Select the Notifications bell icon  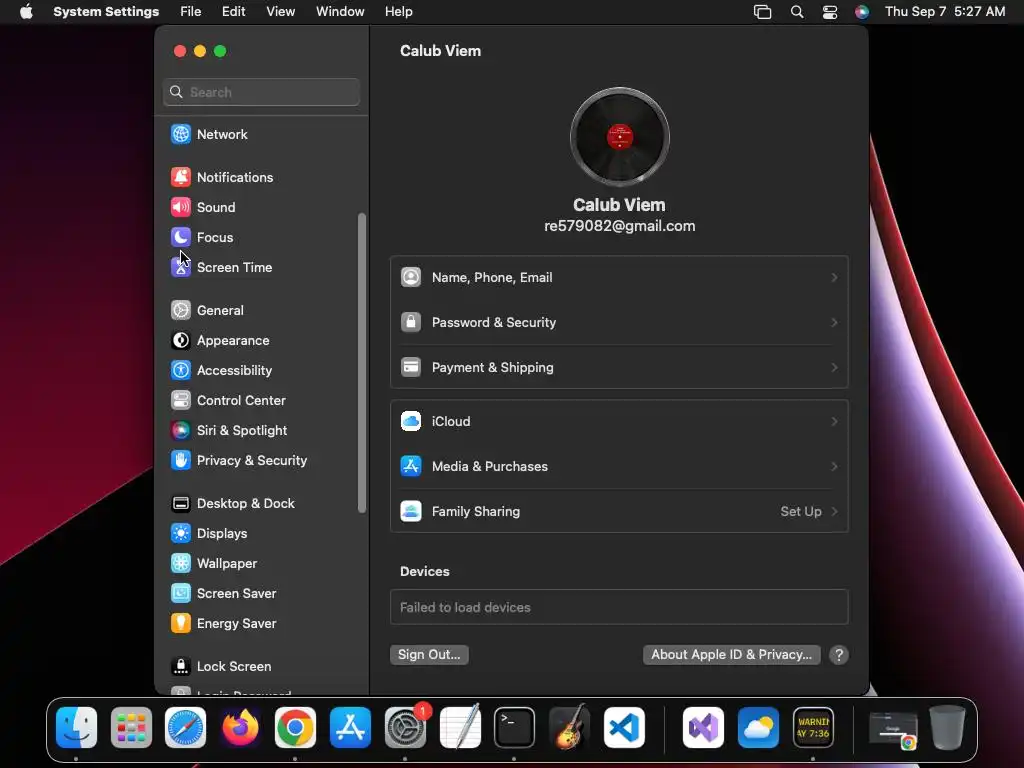[181, 177]
